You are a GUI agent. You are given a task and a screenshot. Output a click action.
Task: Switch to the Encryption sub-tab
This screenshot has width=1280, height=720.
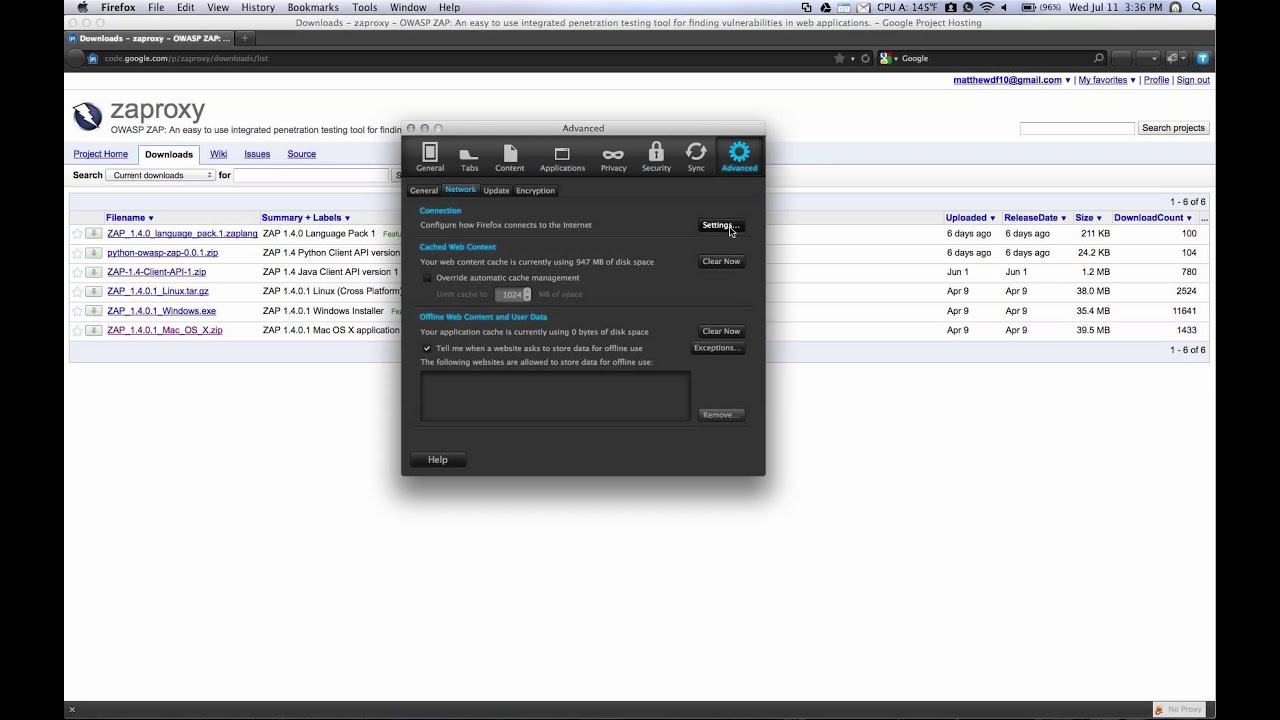pyautogui.click(x=535, y=191)
